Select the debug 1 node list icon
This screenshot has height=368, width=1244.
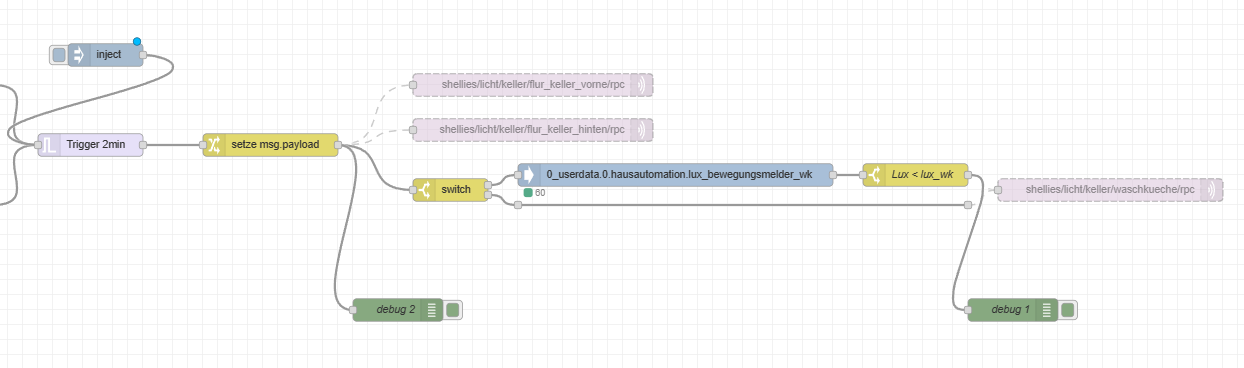point(1047,310)
